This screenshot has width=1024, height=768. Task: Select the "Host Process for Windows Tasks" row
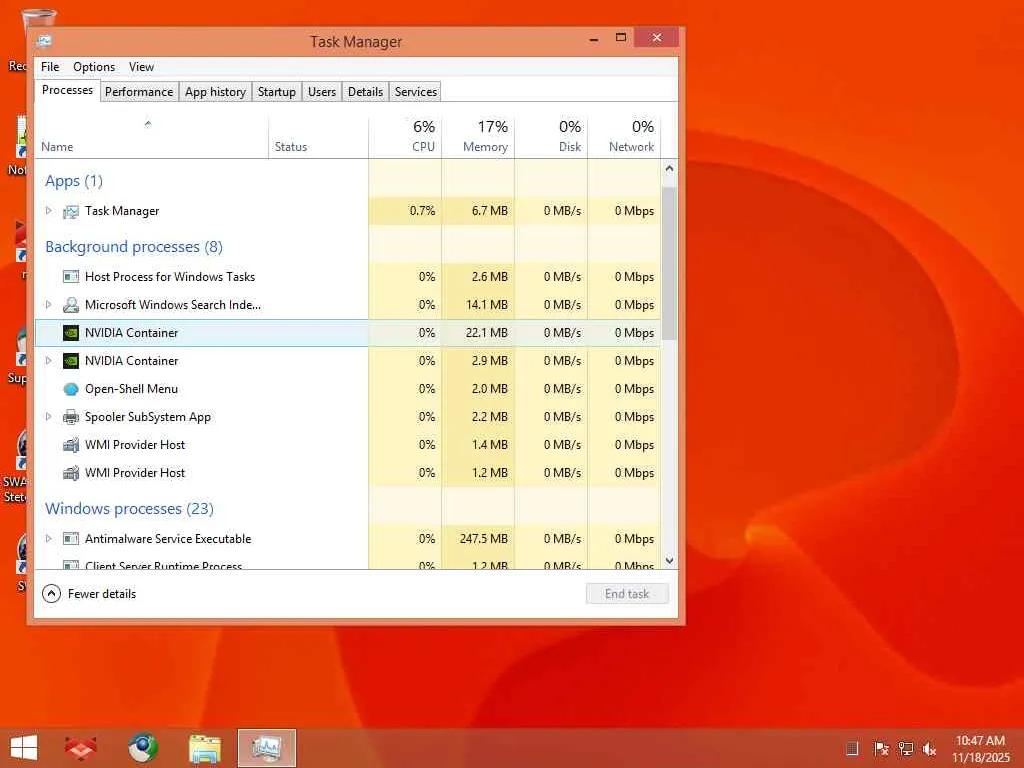(x=347, y=277)
